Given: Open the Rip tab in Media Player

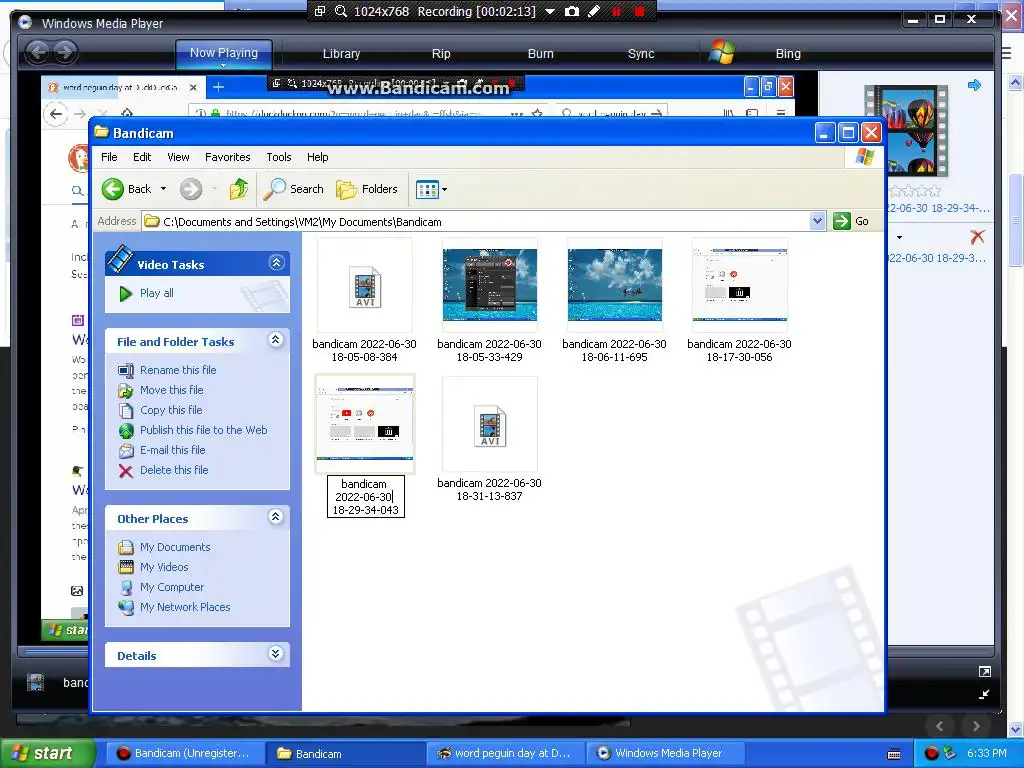Looking at the screenshot, I should (441, 54).
